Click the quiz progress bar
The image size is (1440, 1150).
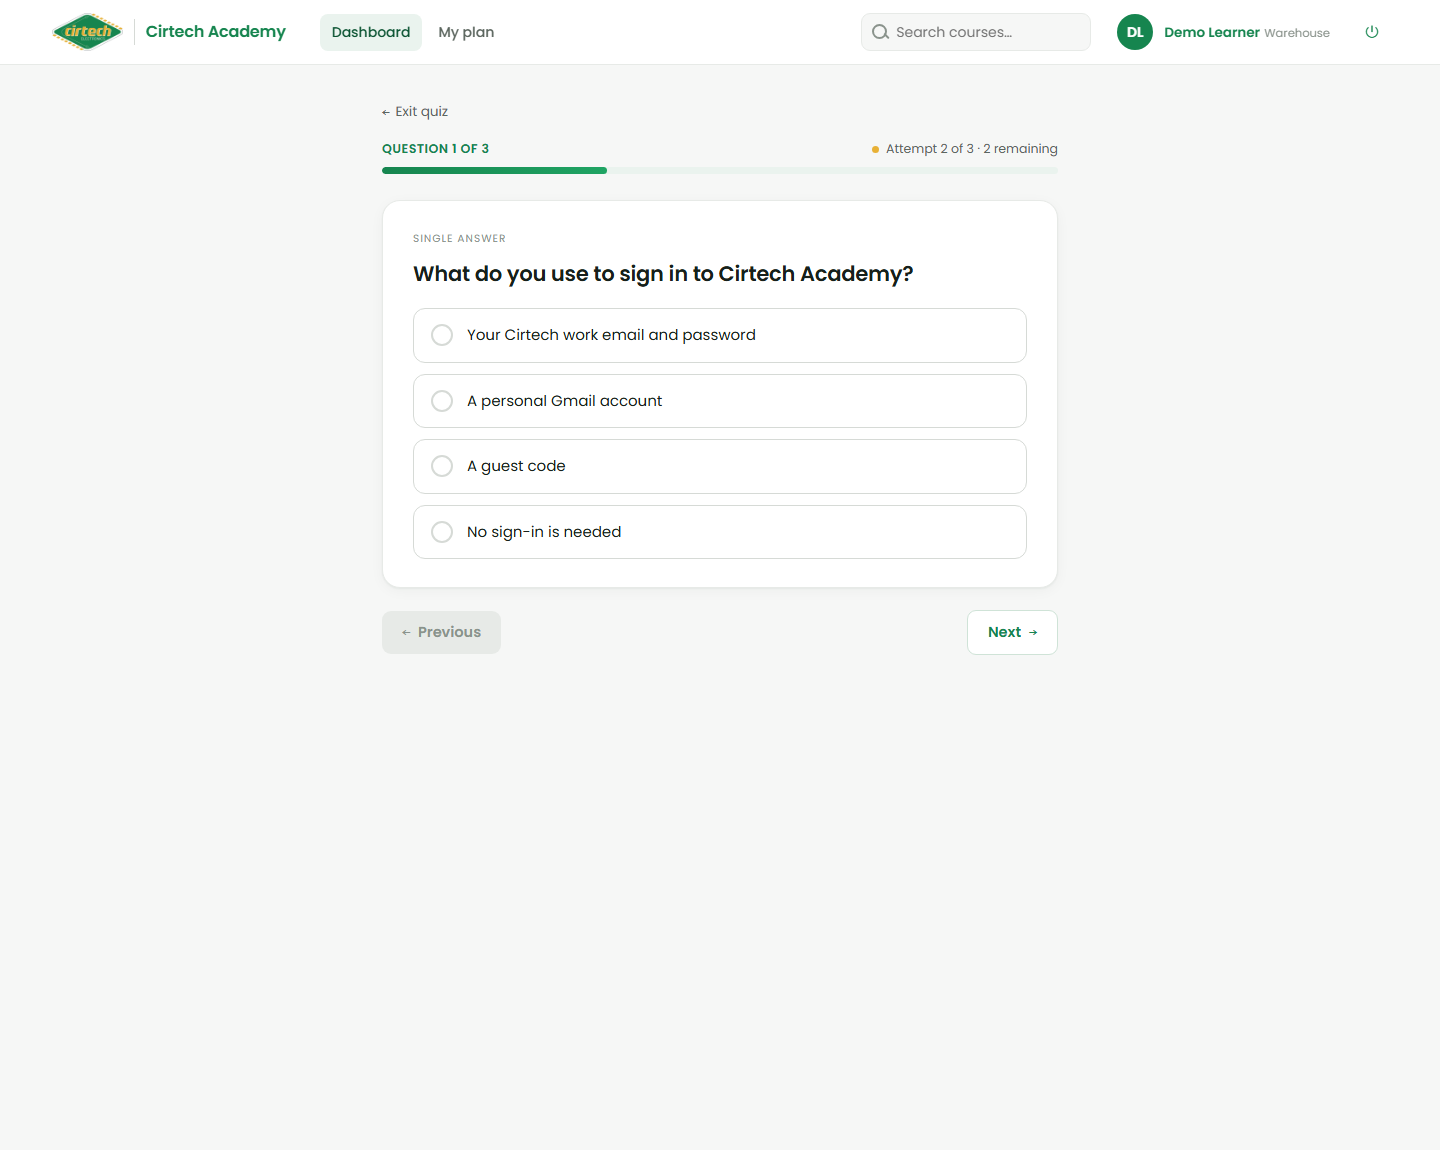tap(720, 171)
